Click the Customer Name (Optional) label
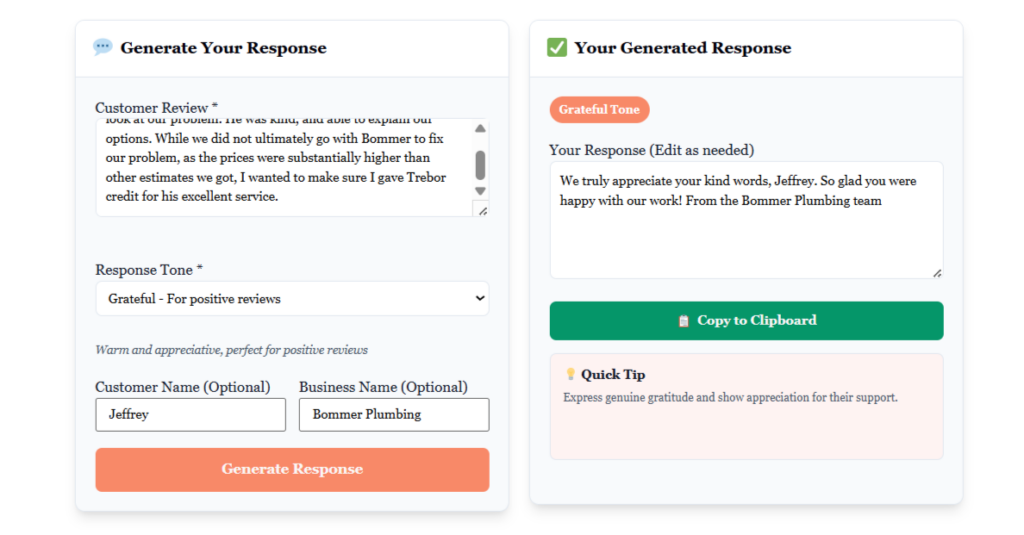This screenshot has width=1024, height=535. coord(182,387)
